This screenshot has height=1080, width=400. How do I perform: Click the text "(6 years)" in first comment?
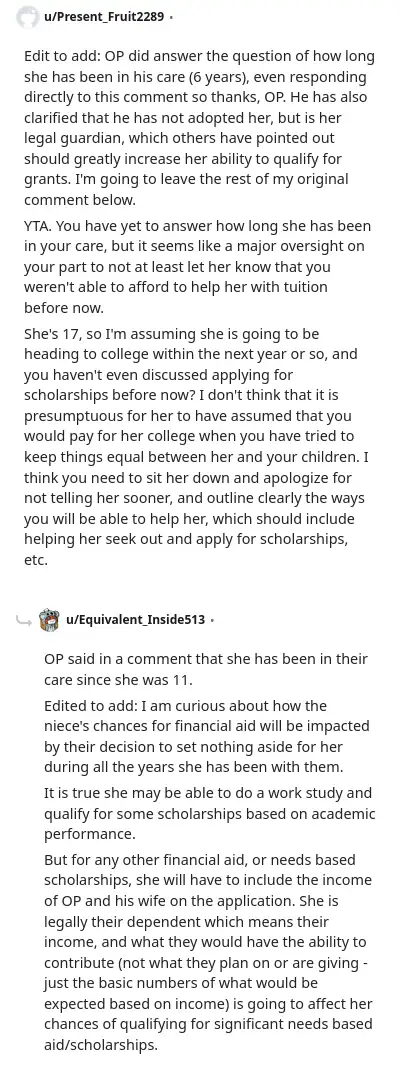(206, 76)
